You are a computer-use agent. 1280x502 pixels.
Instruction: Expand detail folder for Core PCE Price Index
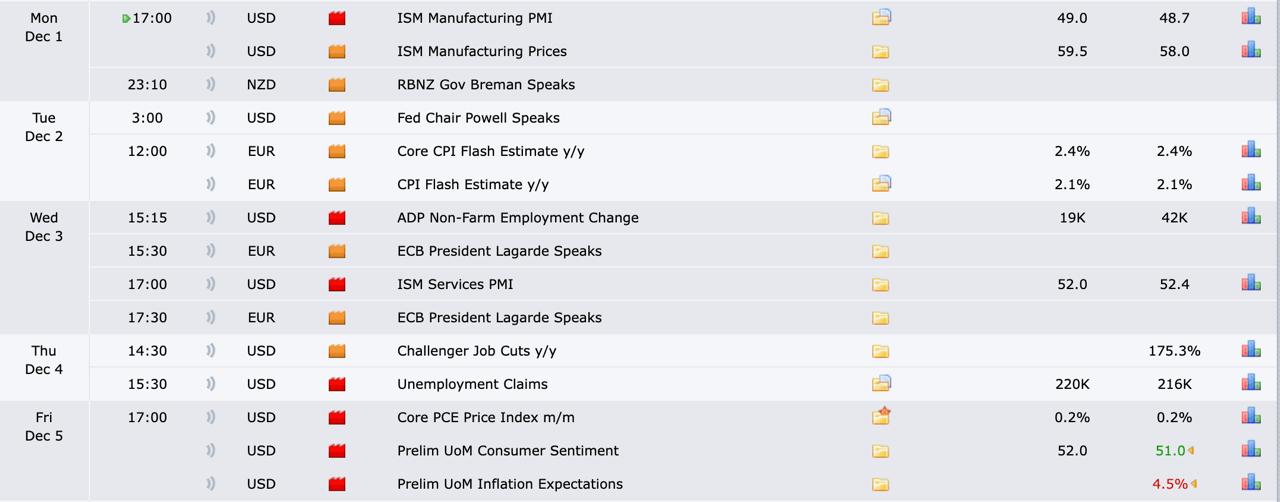(881, 417)
